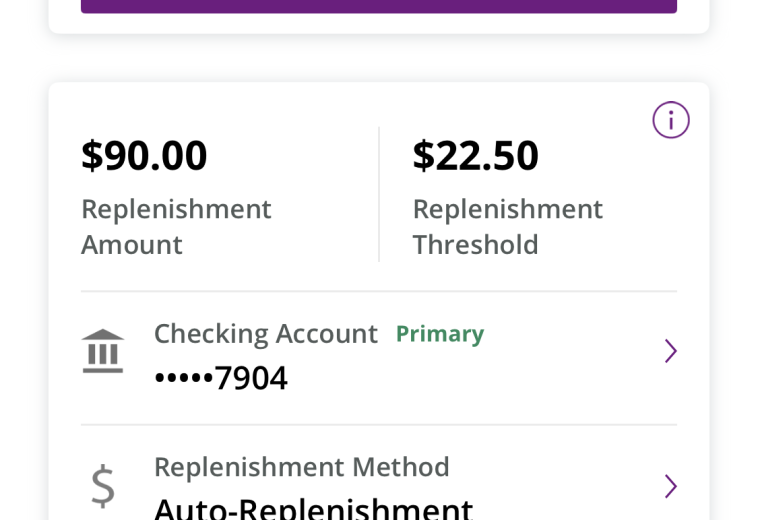Click the dollar sign in $90.00
Image resolution: width=758 pixels, height=520 pixels.
click(x=92, y=156)
